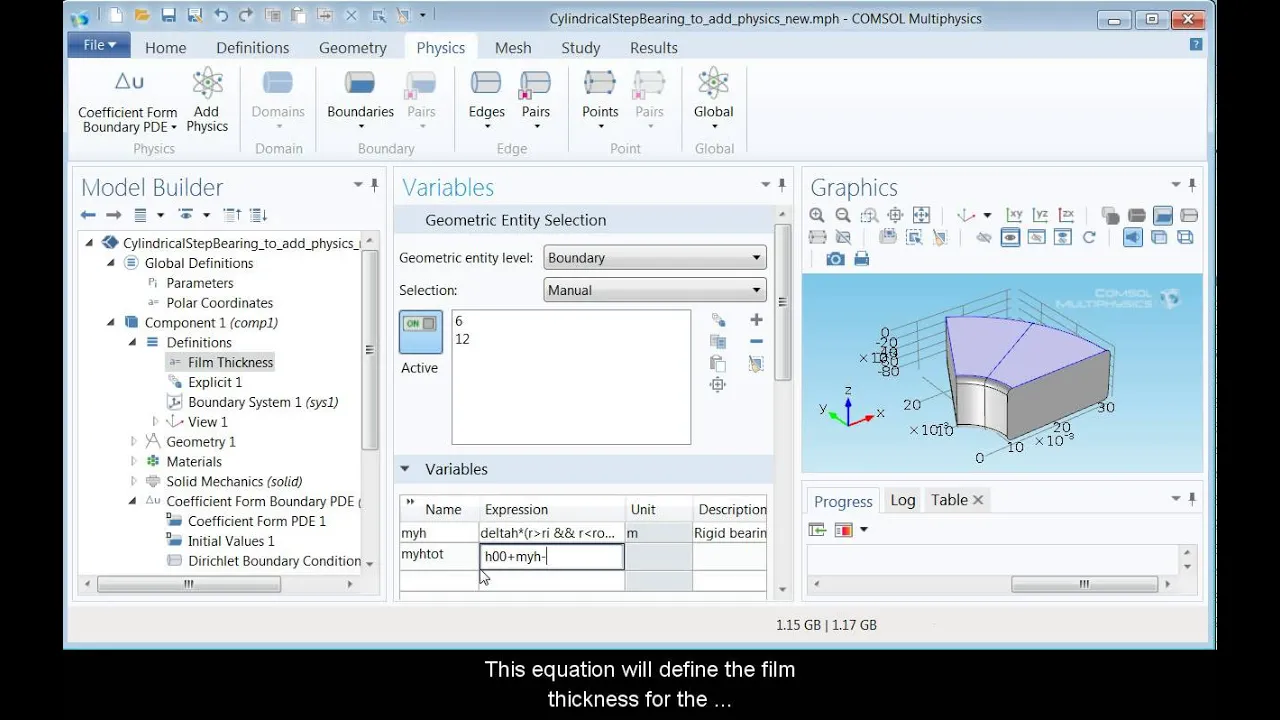The image size is (1280, 720).
Task: Redo the last action
Action: coord(247,16)
